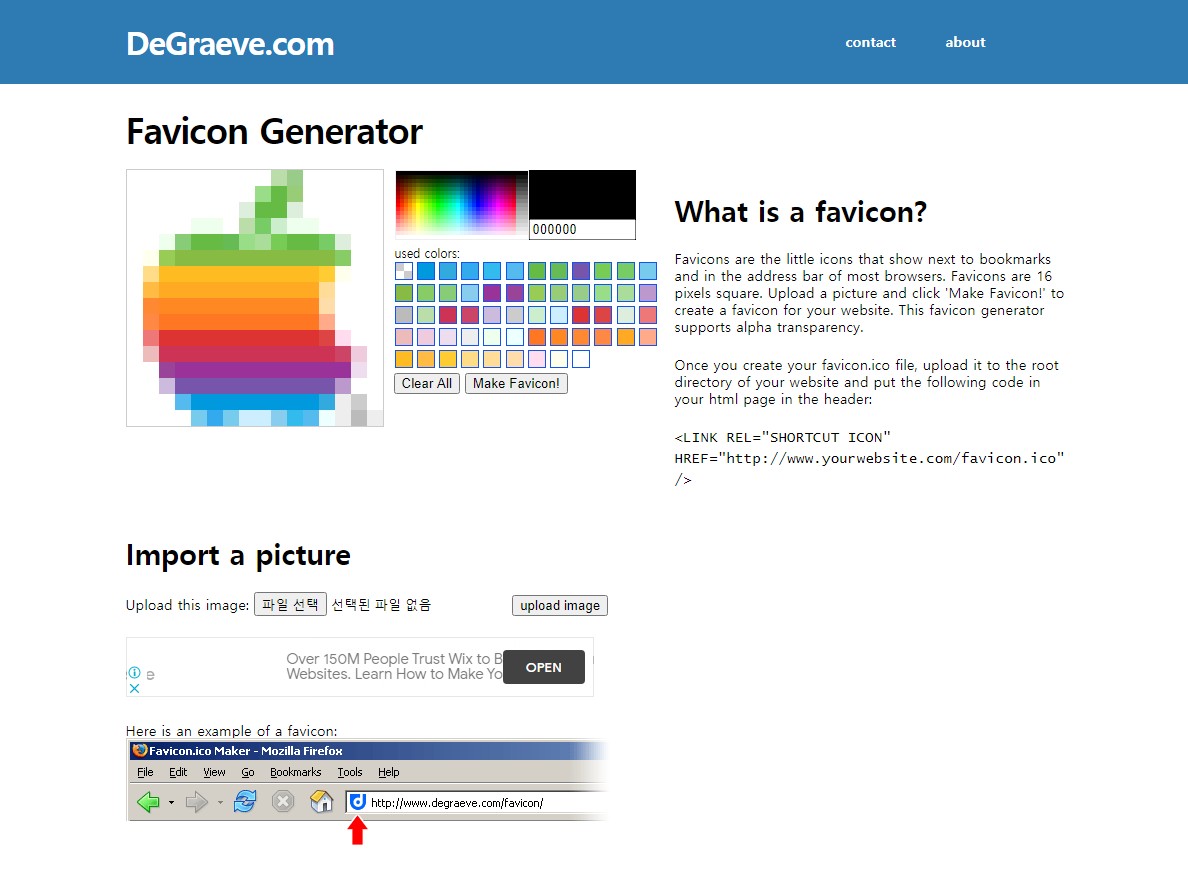
Task: Click the 'Import a picture' heading
Action: tap(238, 556)
